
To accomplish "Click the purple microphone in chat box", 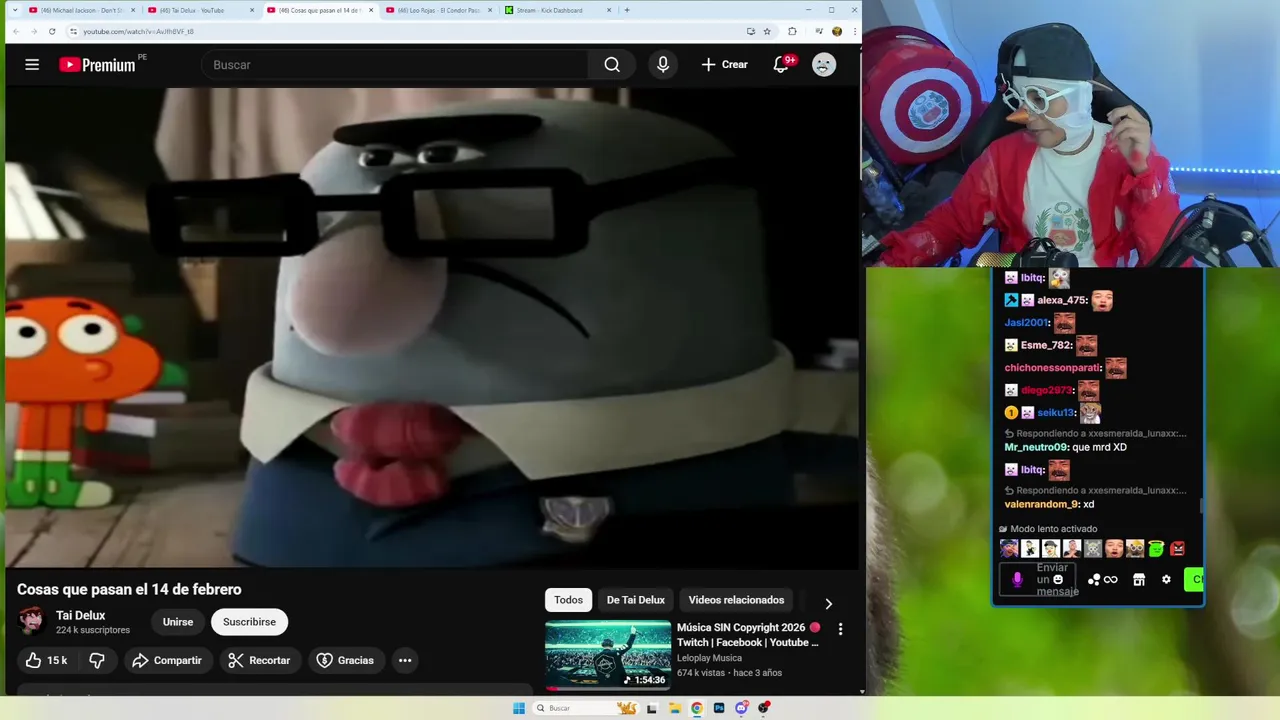I will (x=1017, y=579).
